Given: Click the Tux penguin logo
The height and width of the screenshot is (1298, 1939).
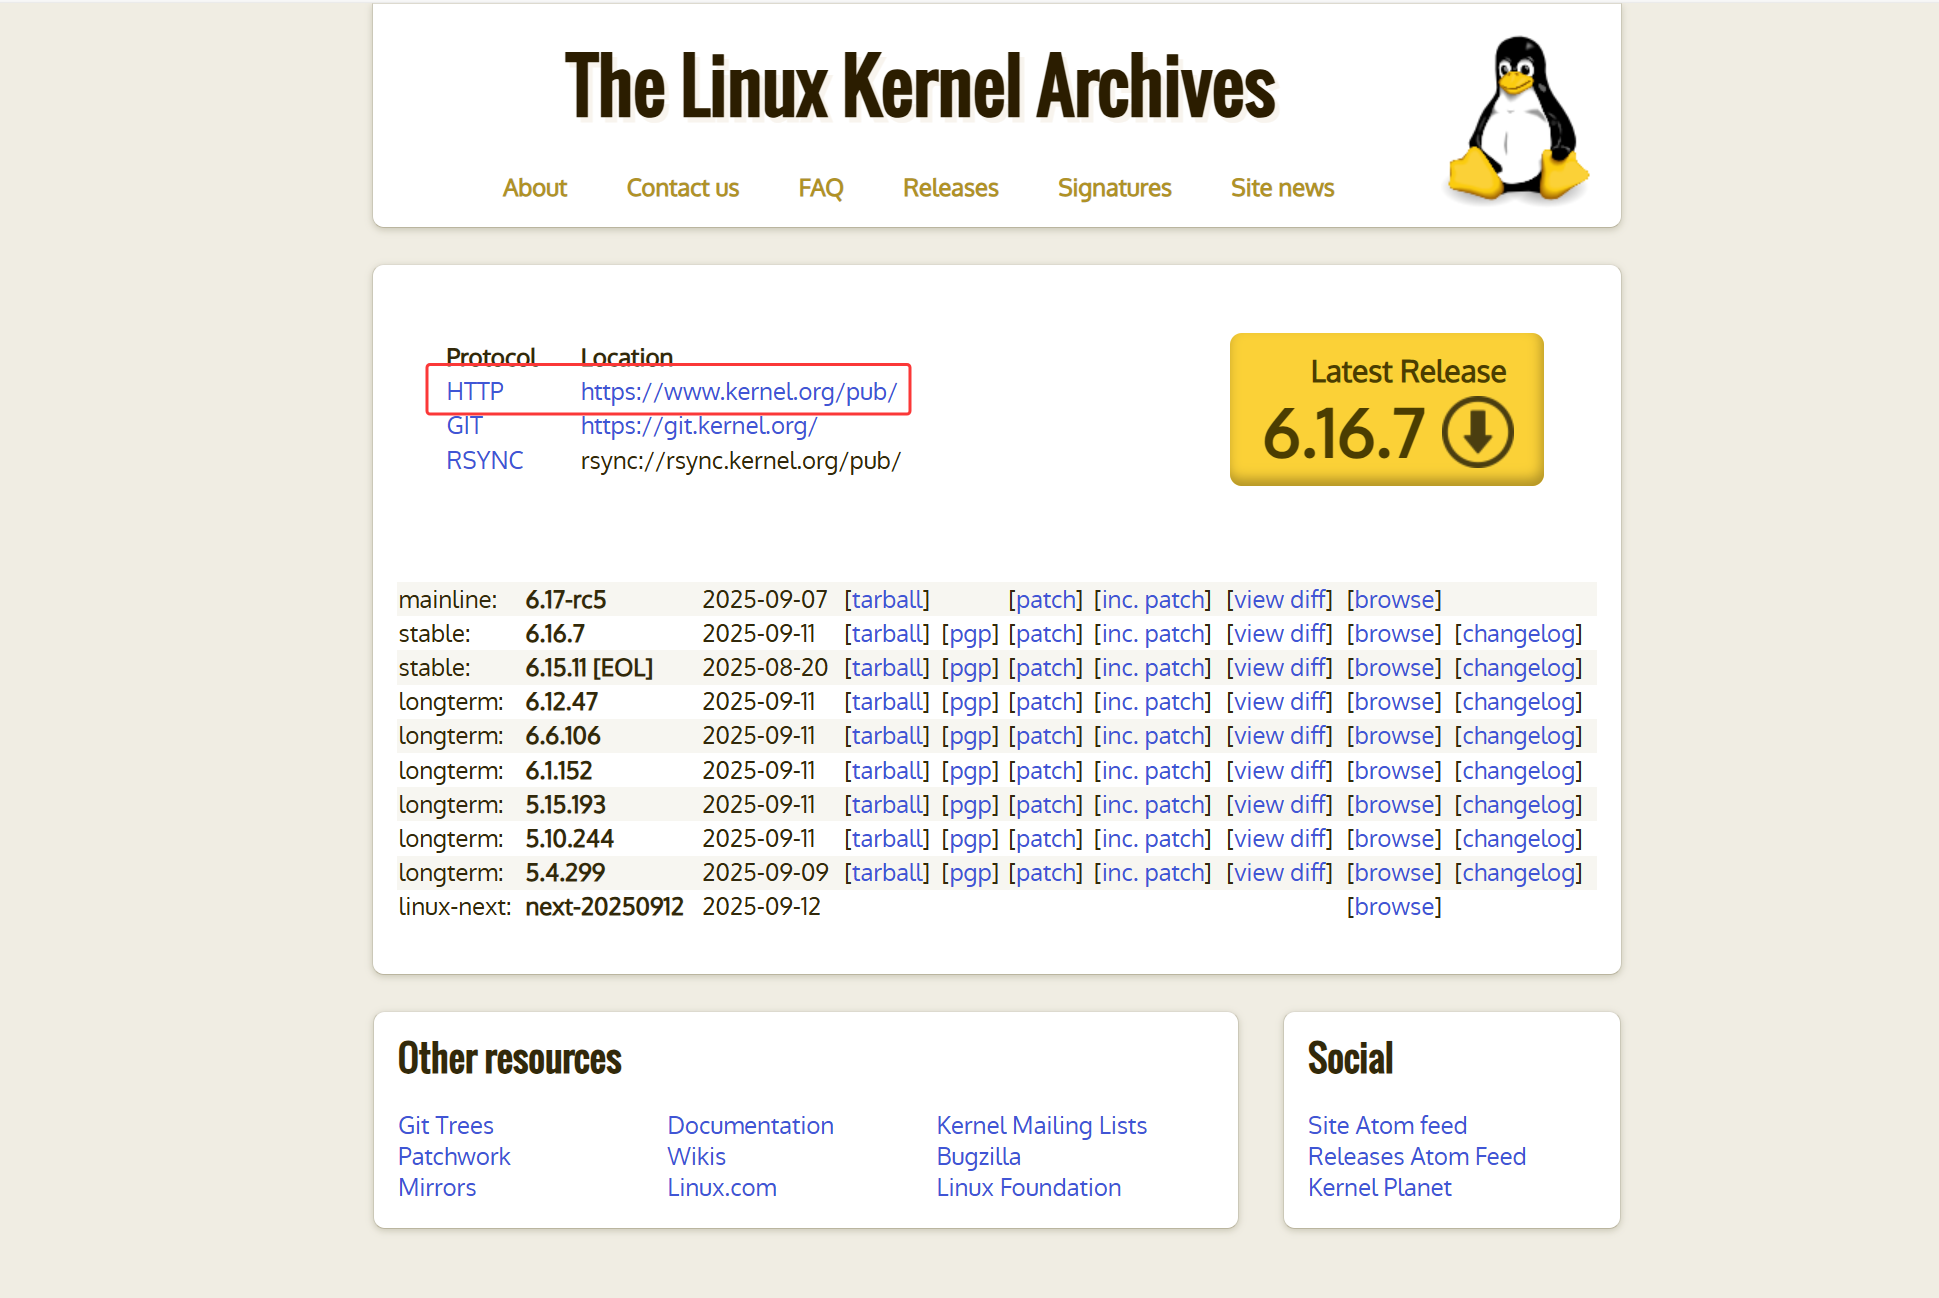Looking at the screenshot, I should tap(1517, 119).
